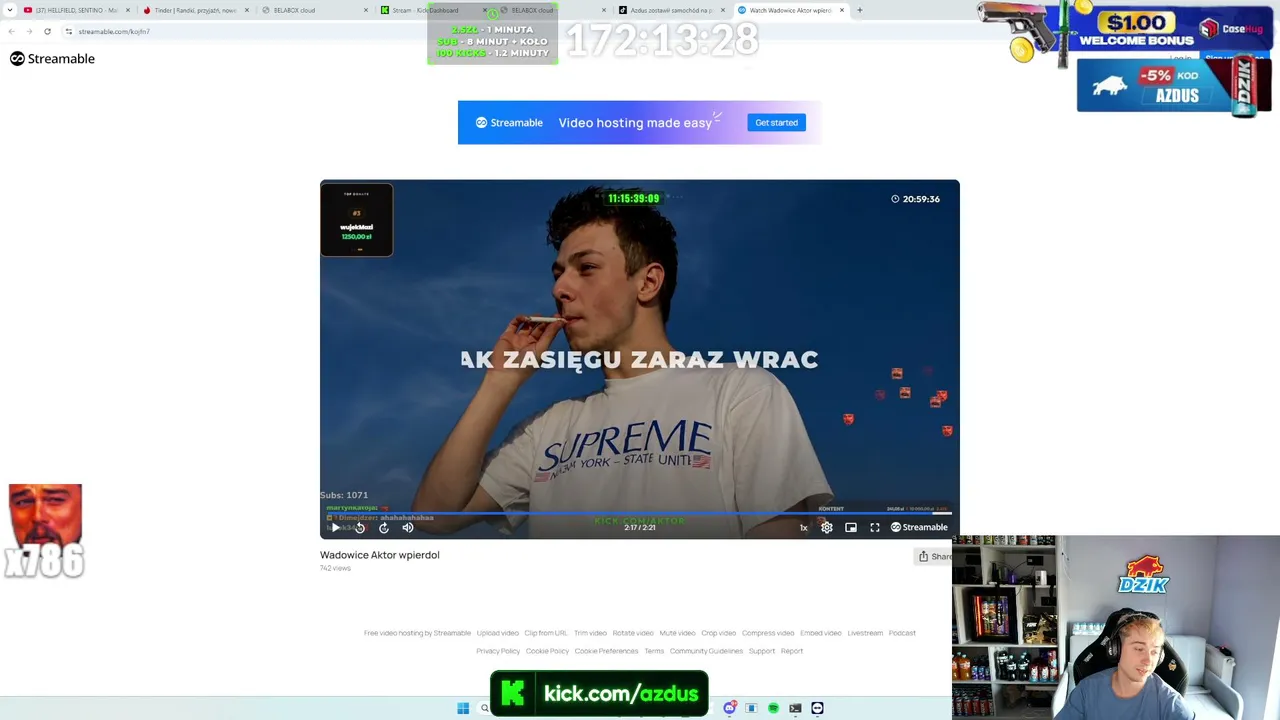The image size is (1280, 720).
Task: Open the Embed video footer link
Action: [821, 633]
